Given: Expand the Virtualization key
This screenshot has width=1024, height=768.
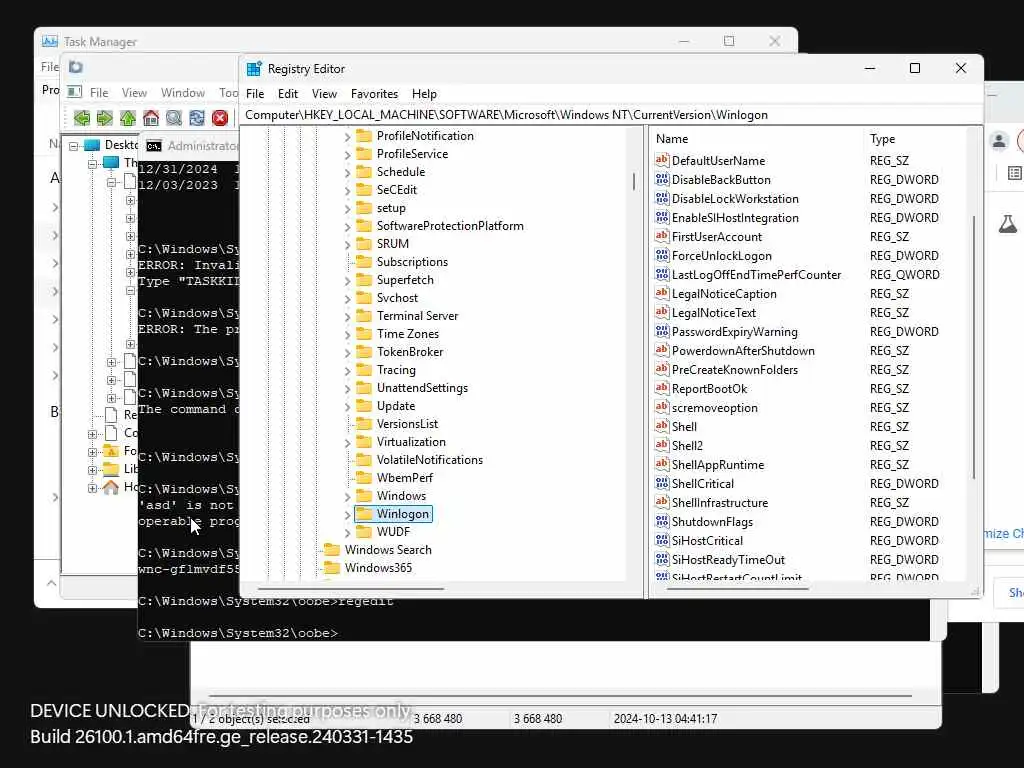Looking at the screenshot, I should (x=347, y=443).
